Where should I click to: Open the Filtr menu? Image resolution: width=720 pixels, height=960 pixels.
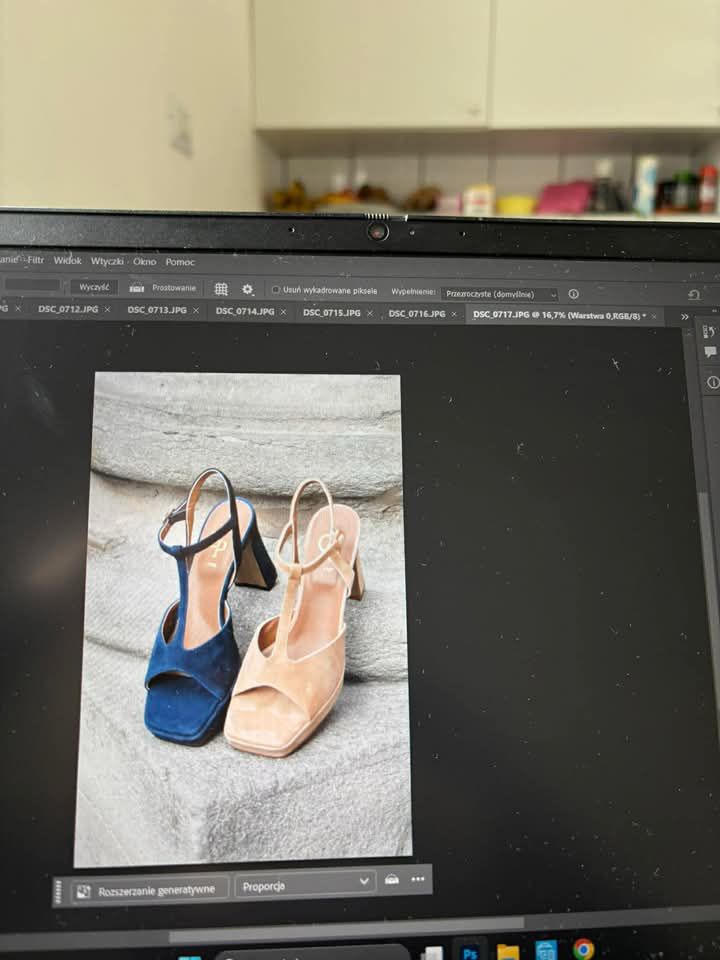(36, 260)
